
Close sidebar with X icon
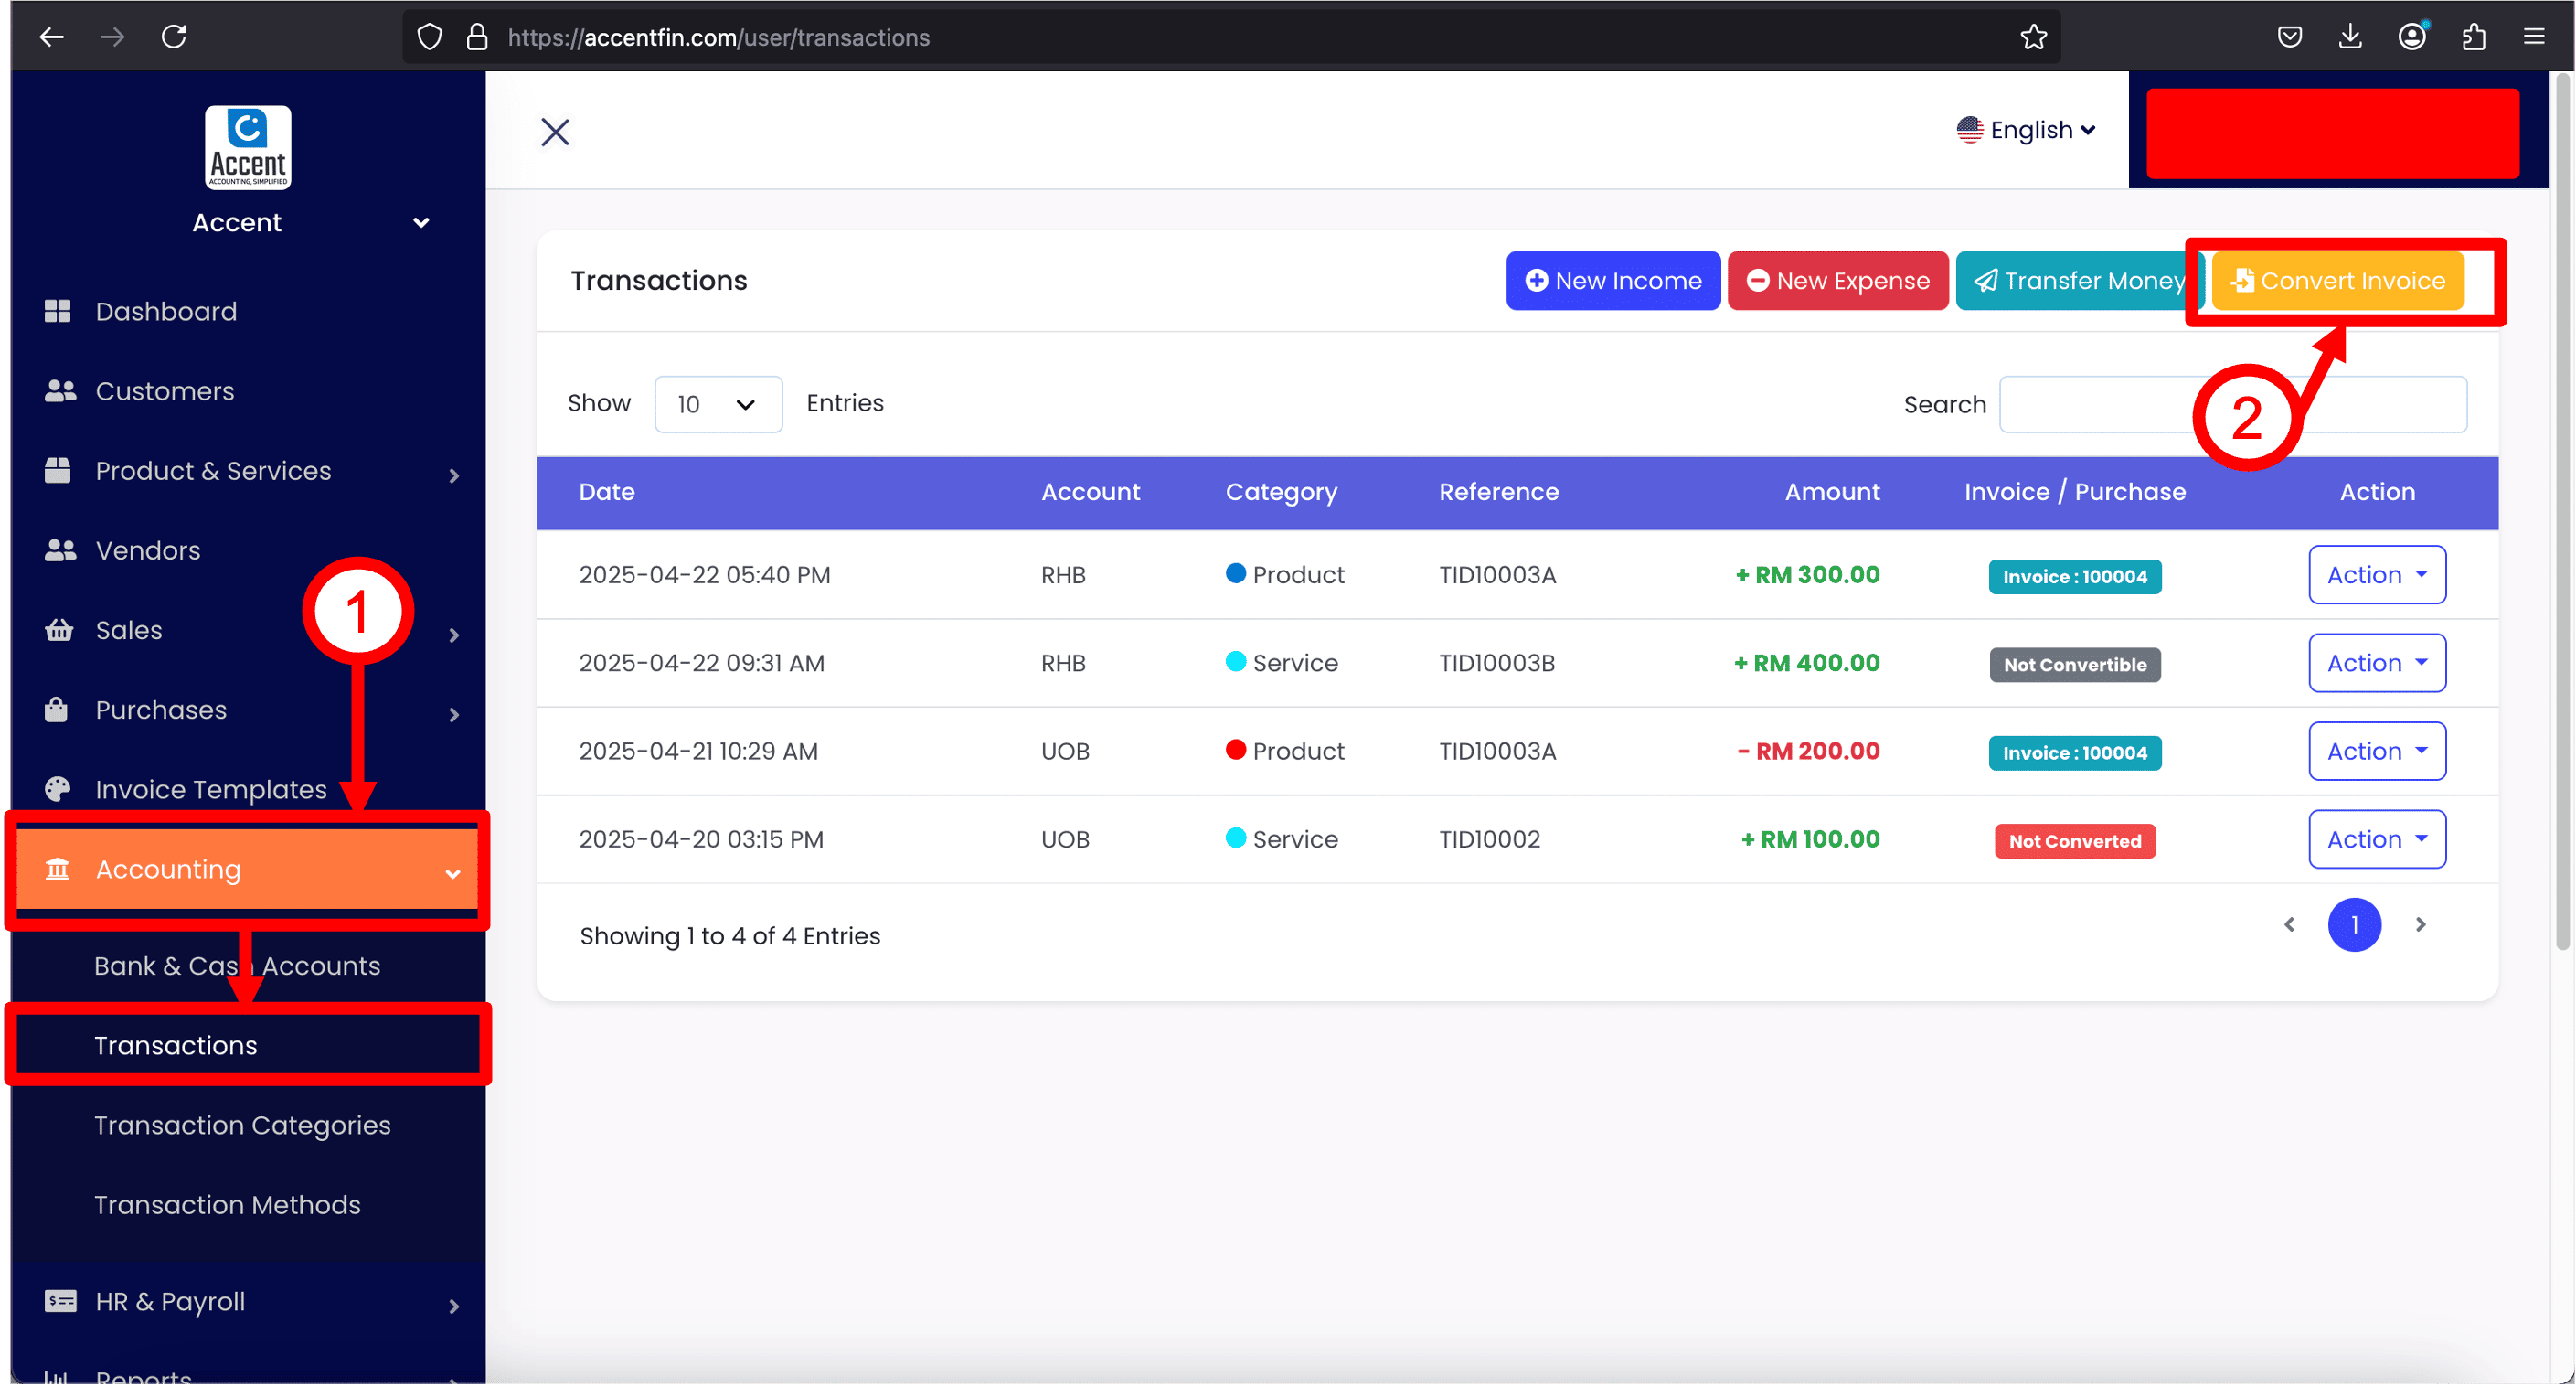click(555, 132)
